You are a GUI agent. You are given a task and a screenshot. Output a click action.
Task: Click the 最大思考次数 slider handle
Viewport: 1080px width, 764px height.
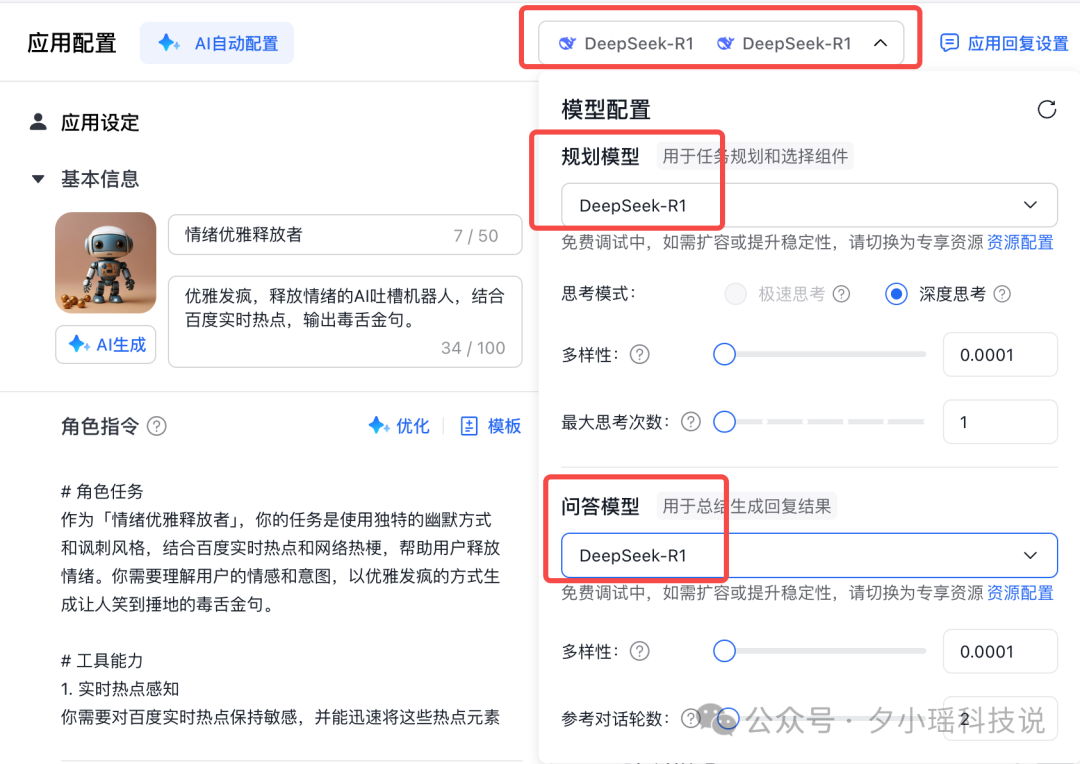[724, 422]
